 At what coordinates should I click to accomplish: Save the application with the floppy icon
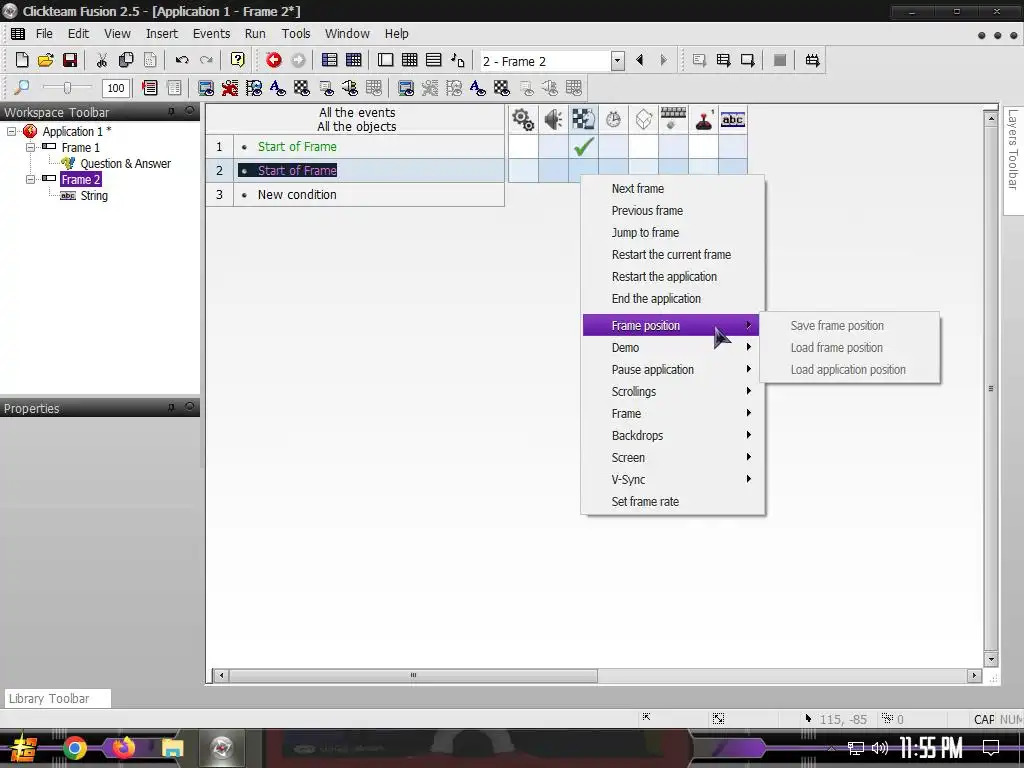pos(70,61)
